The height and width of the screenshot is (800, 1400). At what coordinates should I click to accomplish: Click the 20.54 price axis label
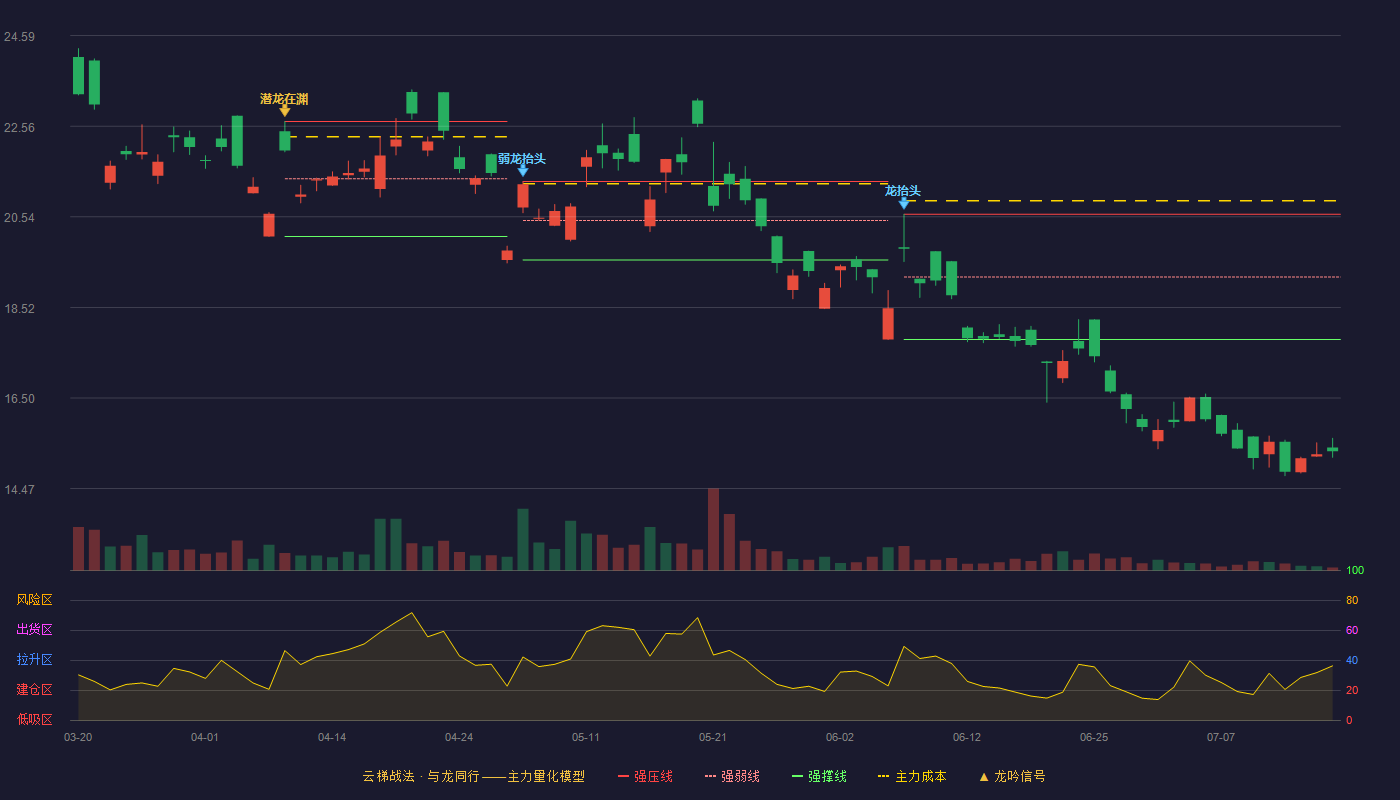(19, 218)
